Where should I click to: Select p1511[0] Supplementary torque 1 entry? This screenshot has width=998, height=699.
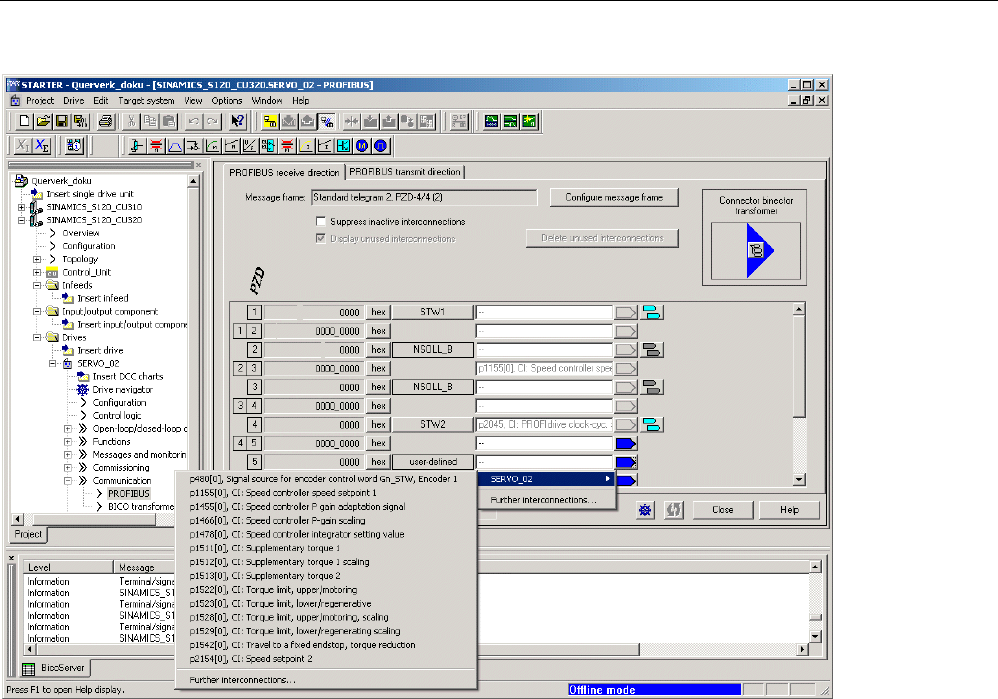click(265, 548)
